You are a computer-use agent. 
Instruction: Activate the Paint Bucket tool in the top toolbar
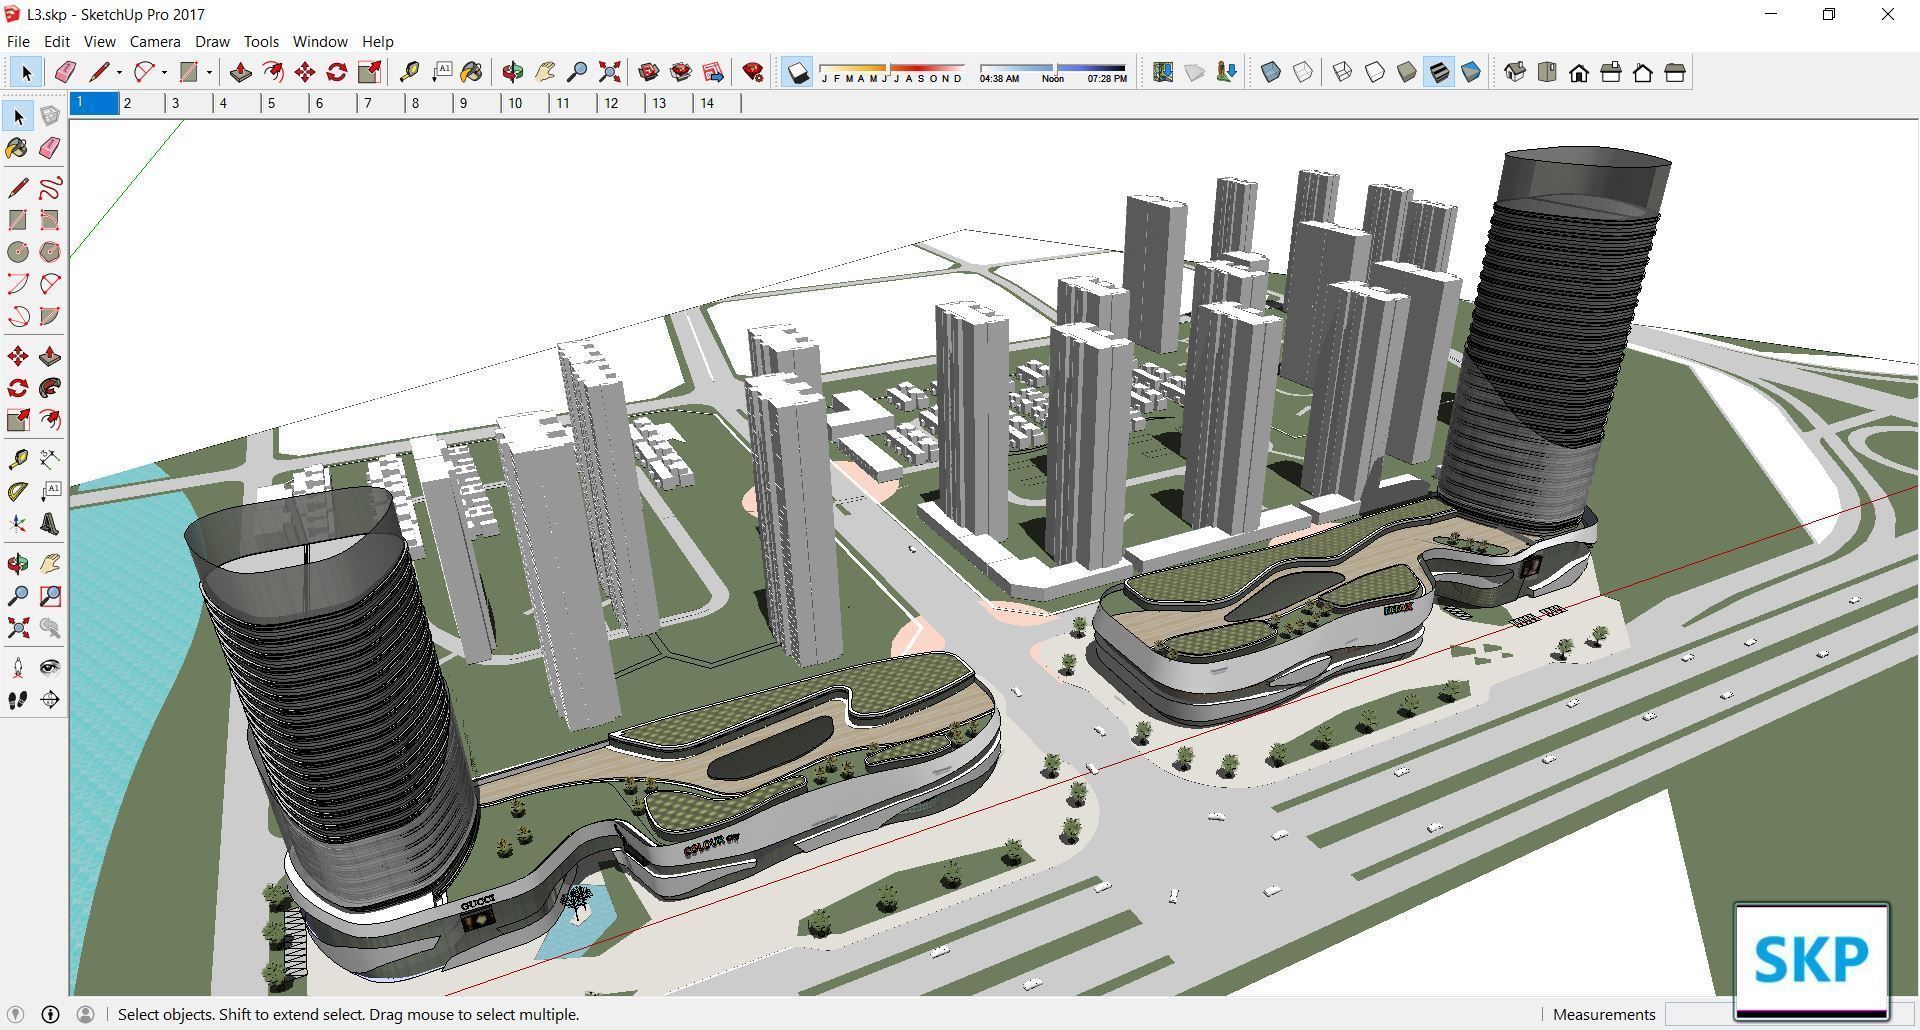[x=471, y=72]
